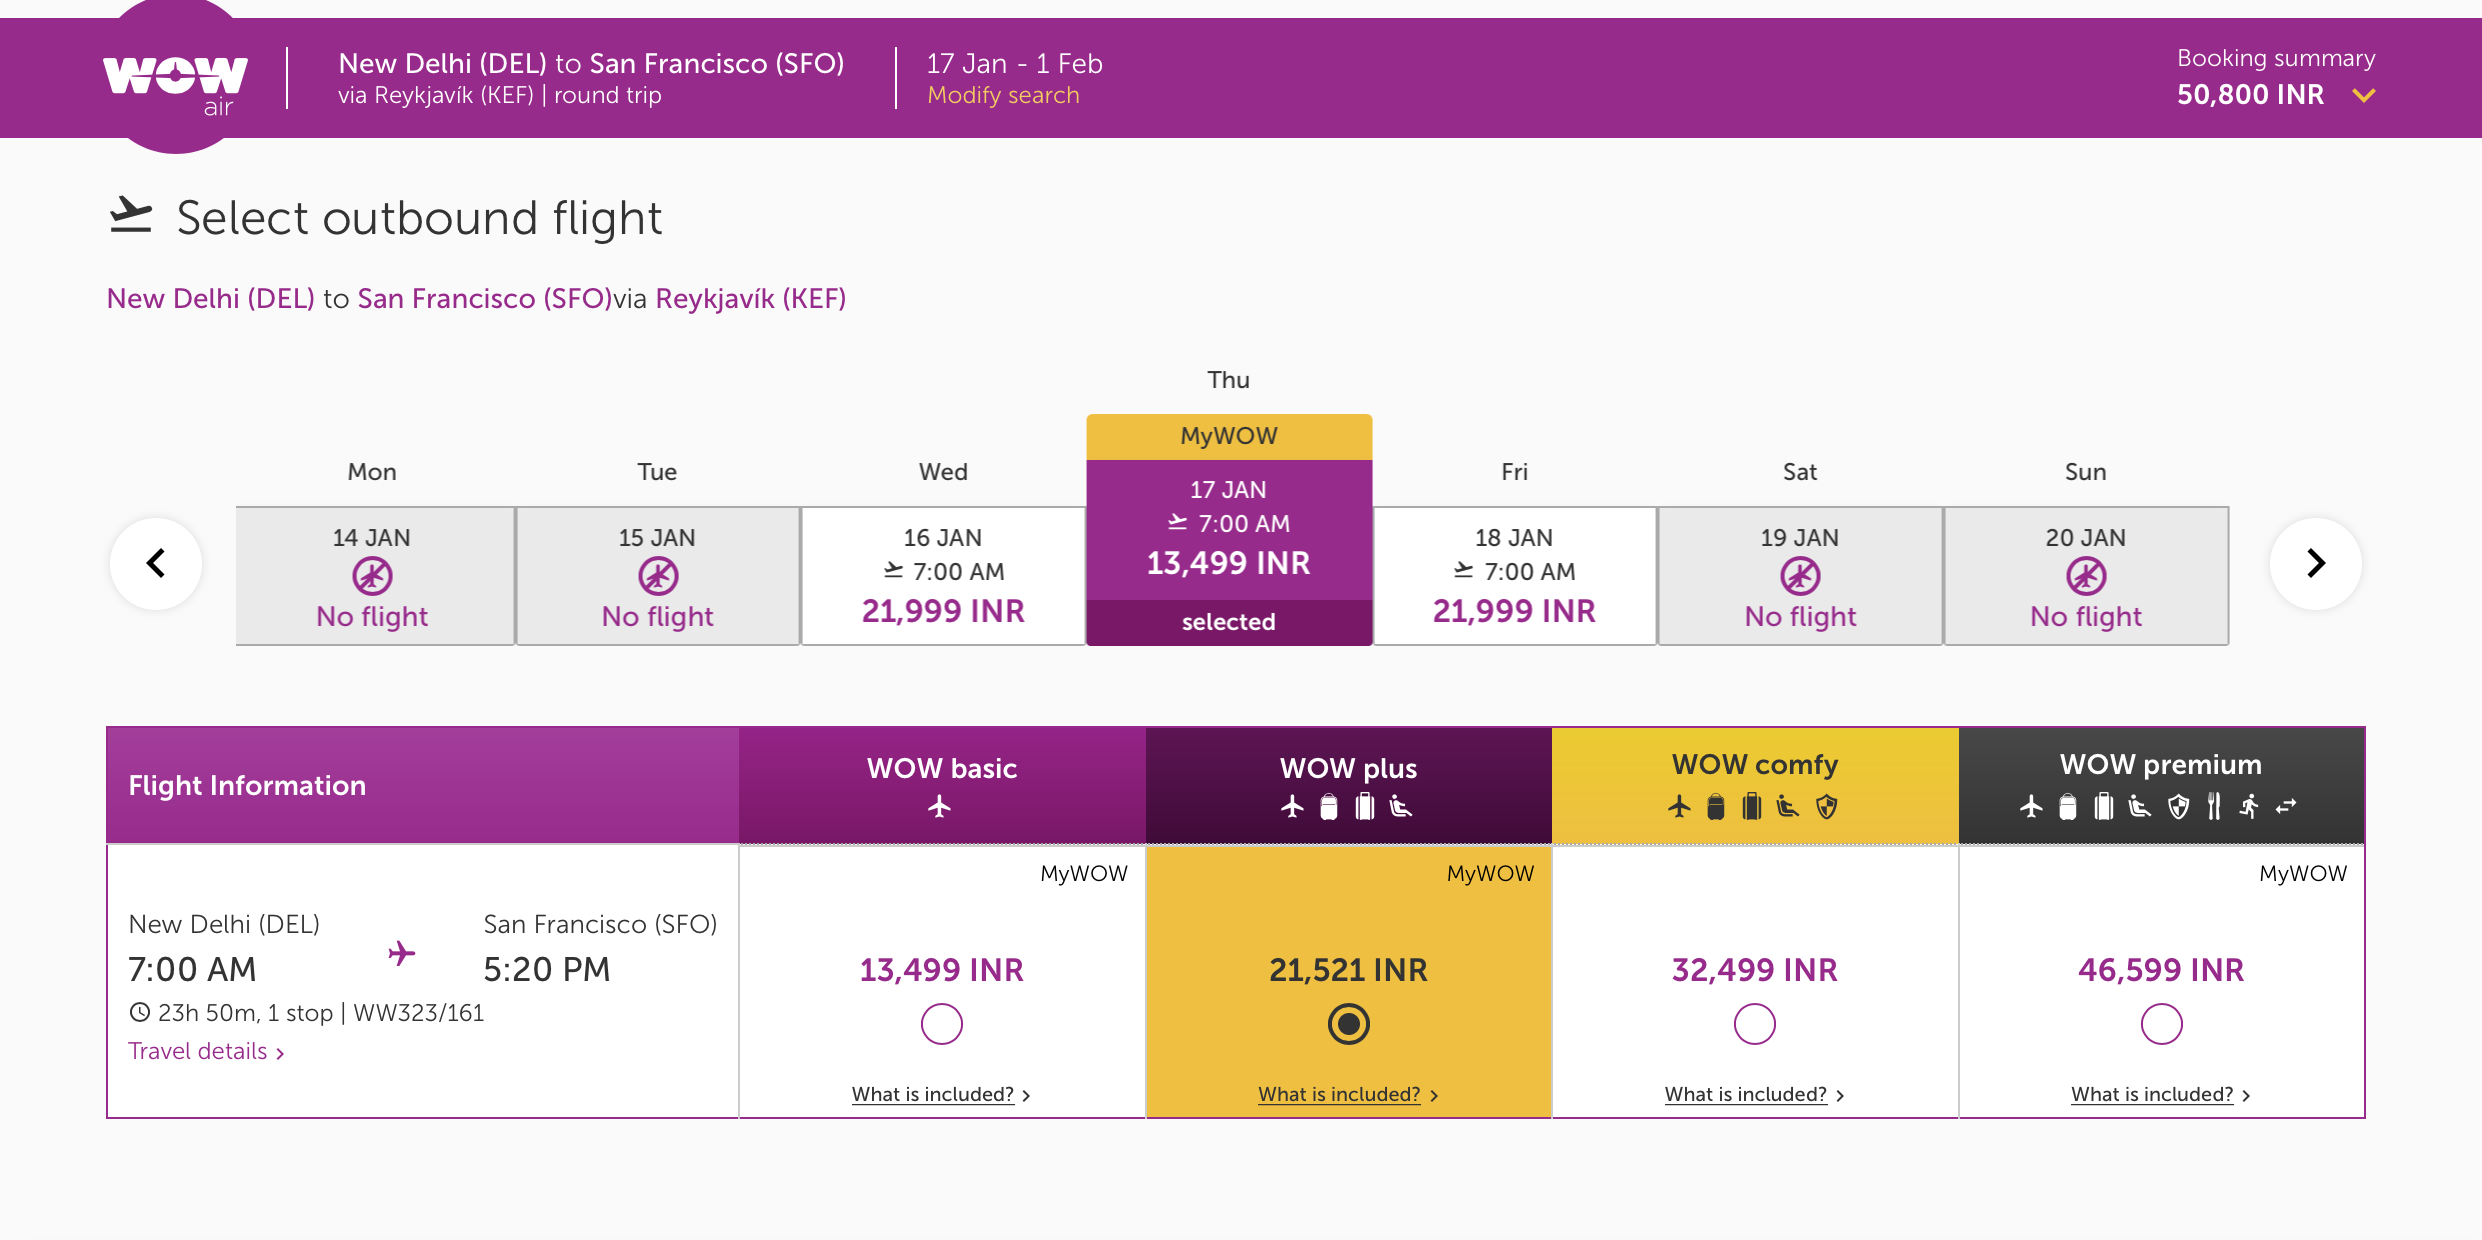
Task: Click the no-flight icon on 15 JAN
Action: click(658, 576)
